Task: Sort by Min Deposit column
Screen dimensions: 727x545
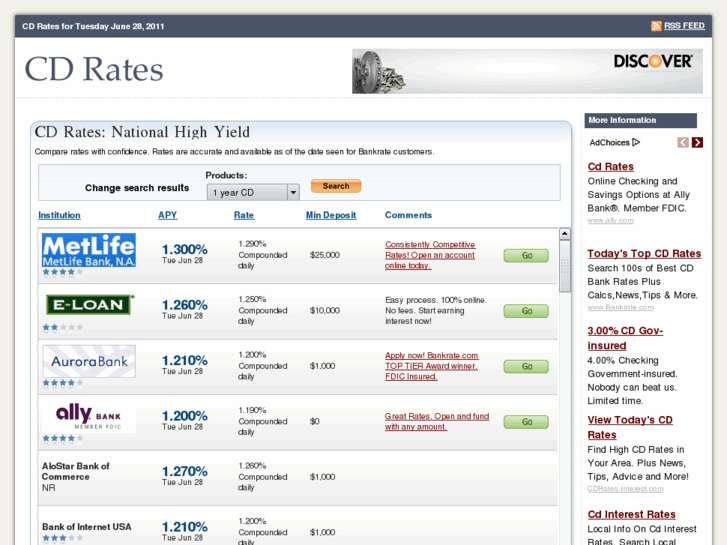Action: point(330,215)
